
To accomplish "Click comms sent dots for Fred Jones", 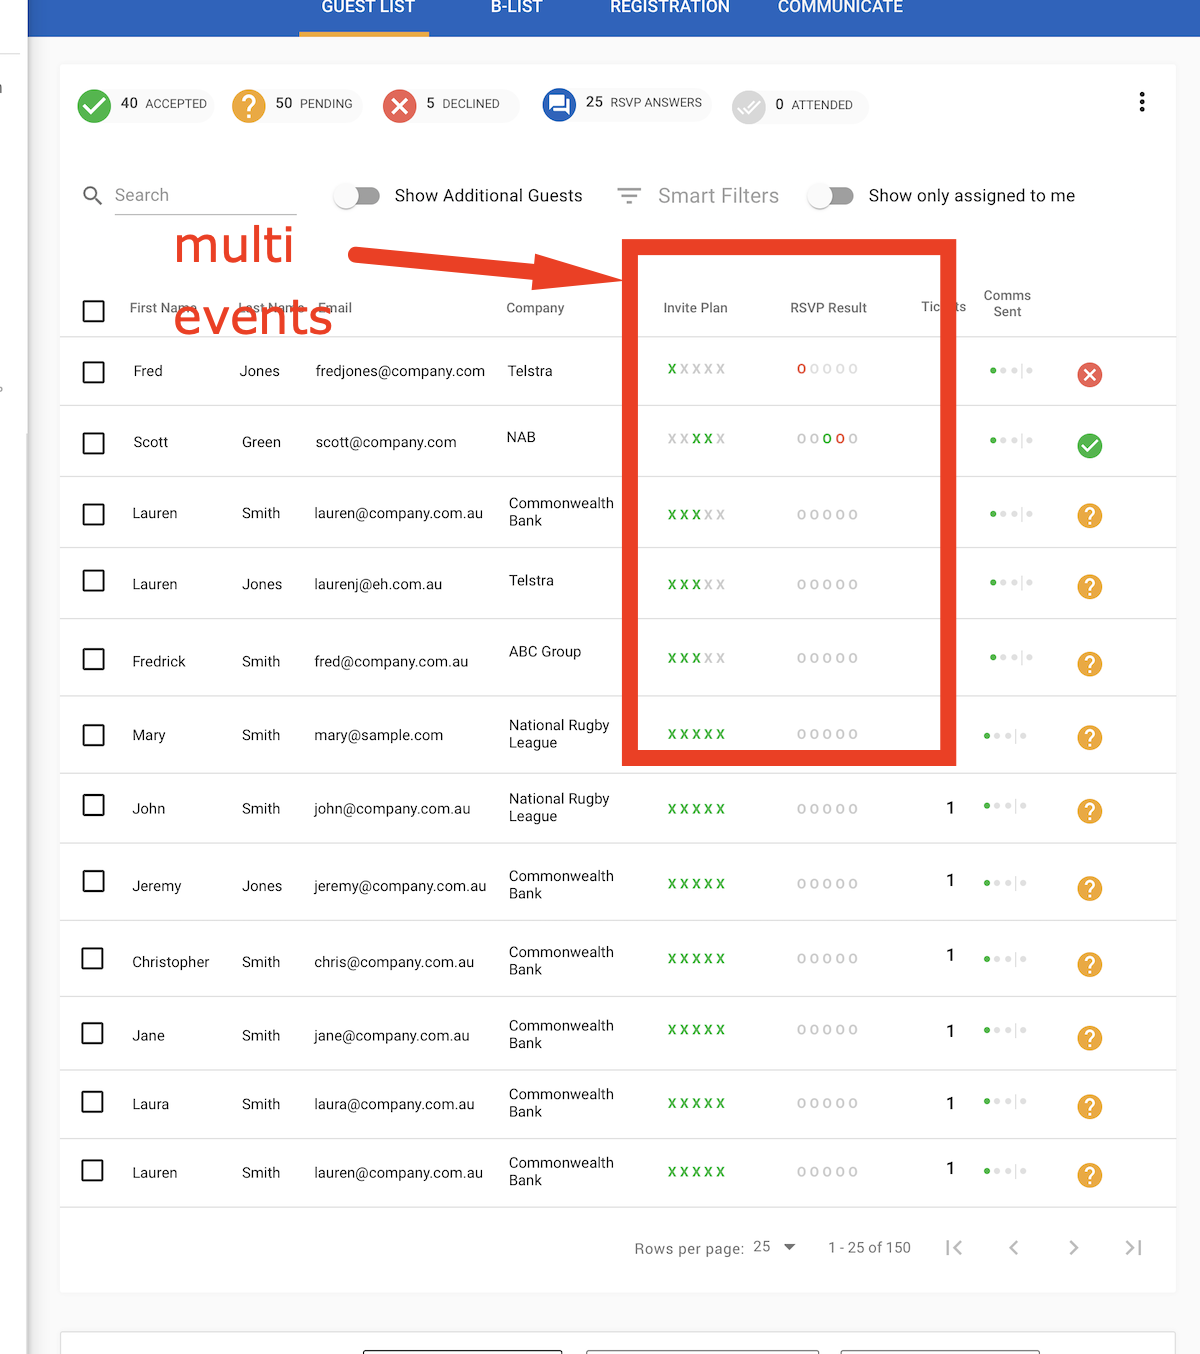I will click(1011, 371).
